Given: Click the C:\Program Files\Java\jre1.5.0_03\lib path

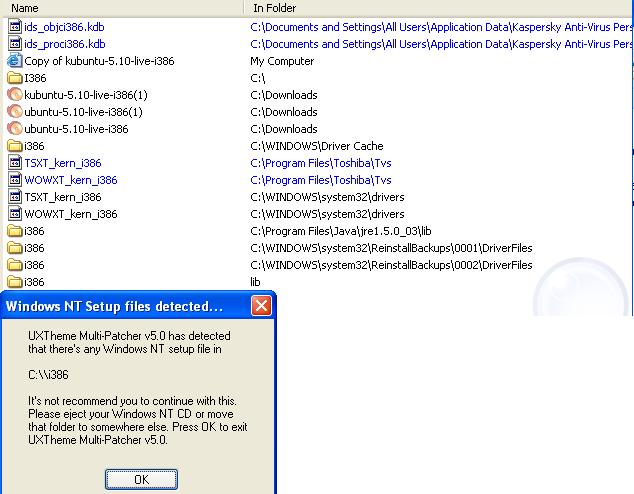Looking at the screenshot, I should [341, 231].
